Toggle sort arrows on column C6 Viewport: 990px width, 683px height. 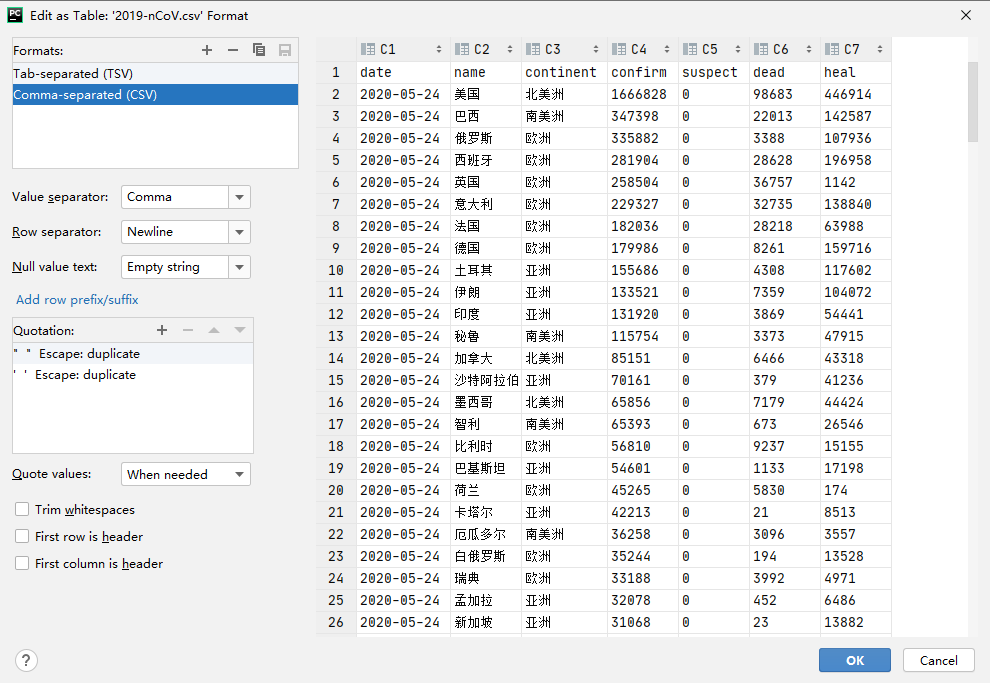click(809, 49)
